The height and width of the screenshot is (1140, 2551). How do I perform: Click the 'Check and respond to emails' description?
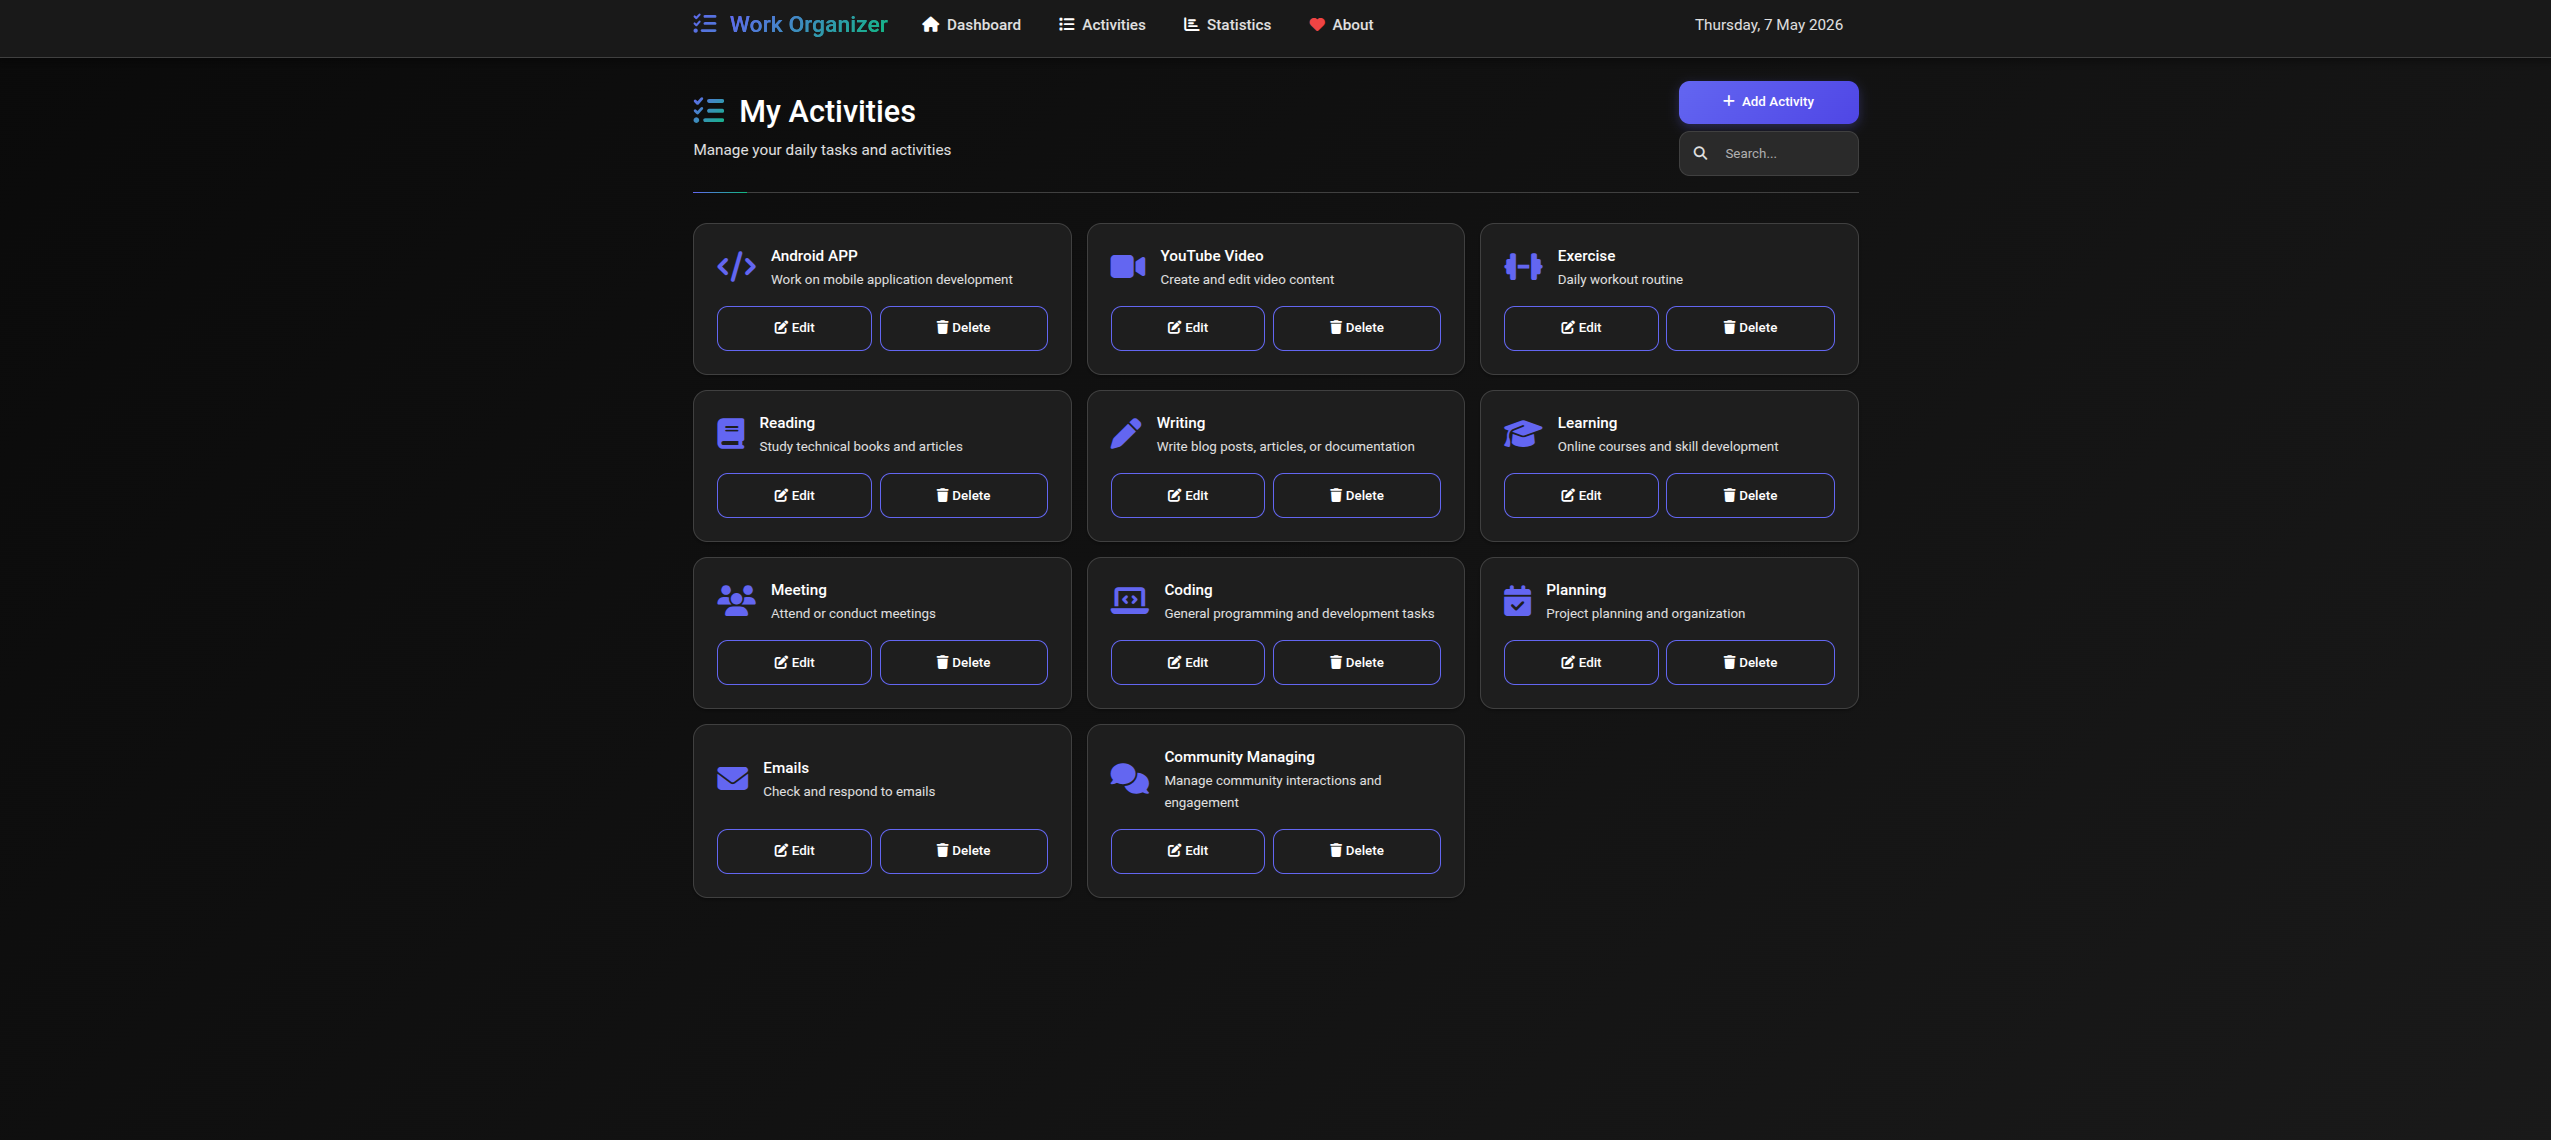(848, 792)
